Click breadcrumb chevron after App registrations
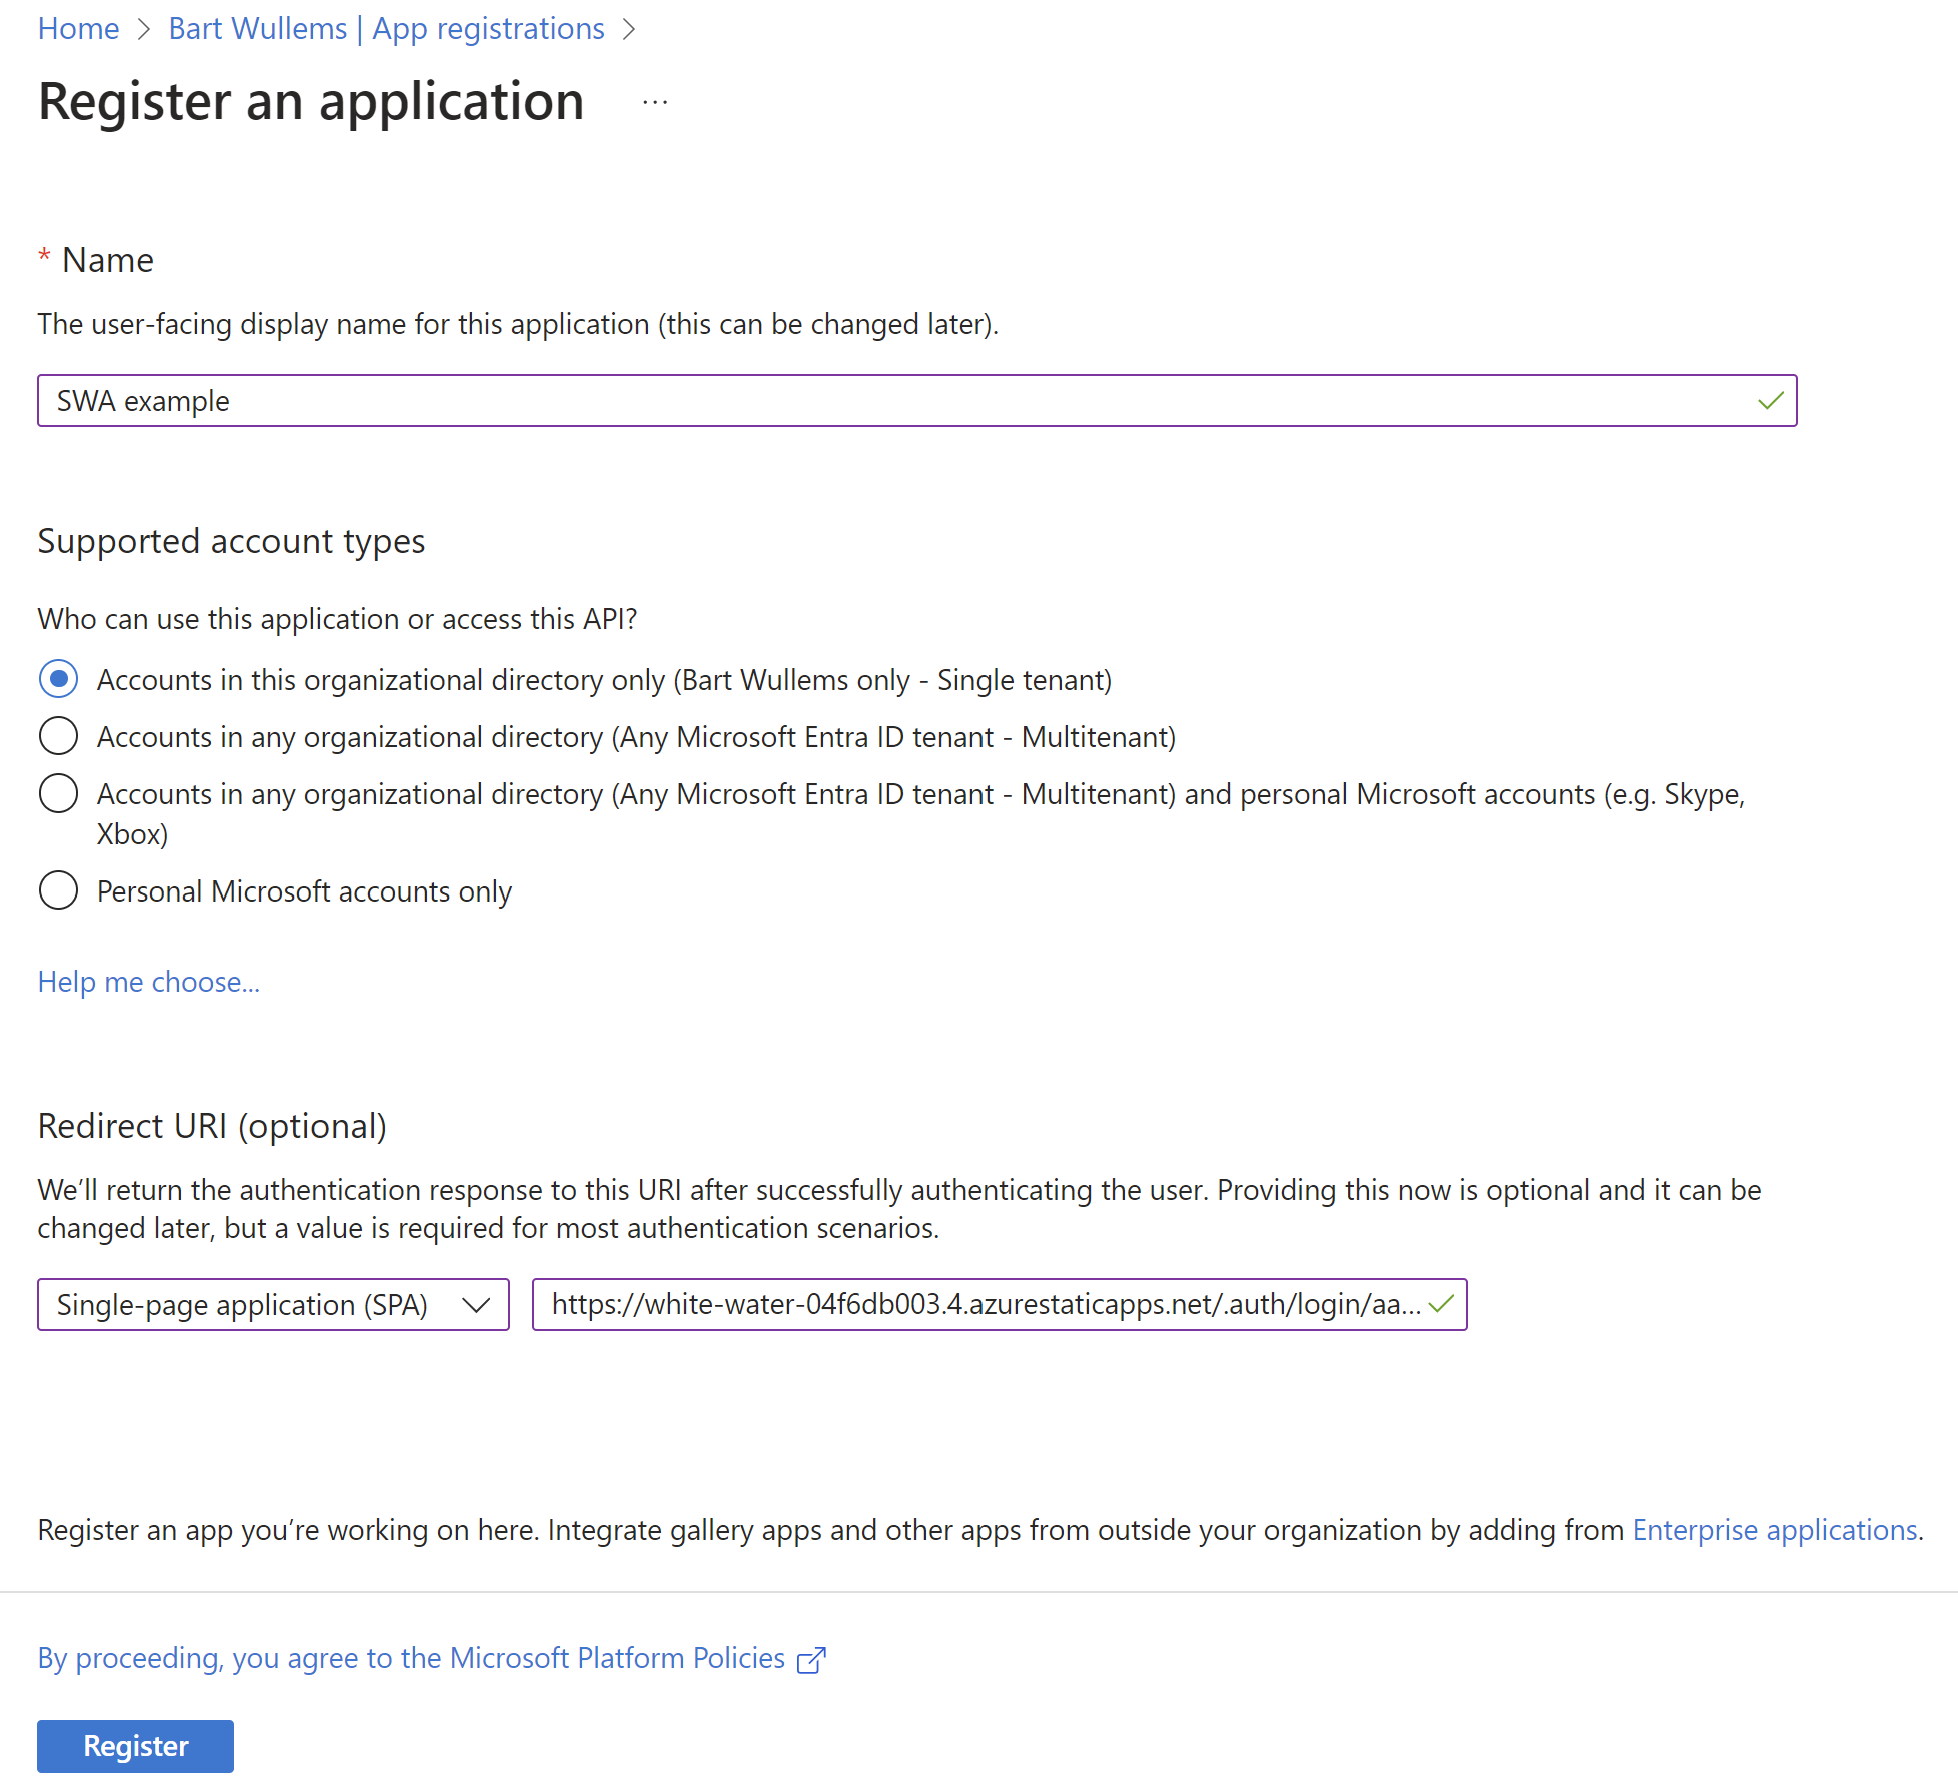 (629, 29)
